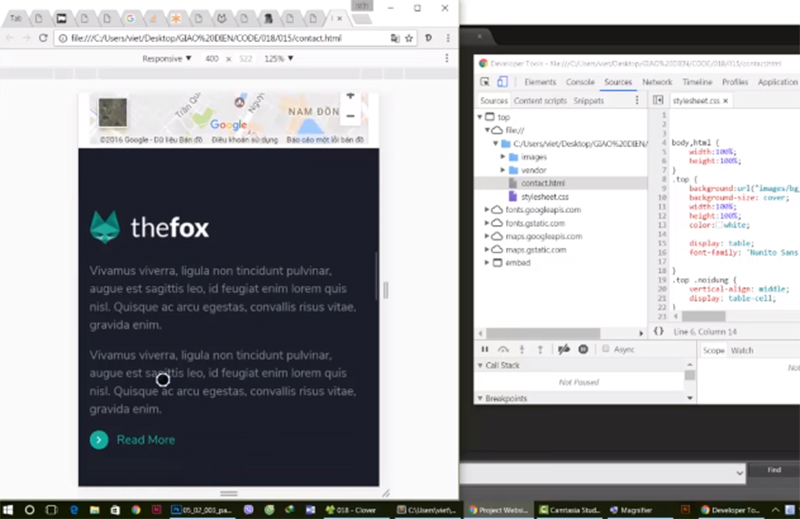Open the Responsive device dropdown
The image size is (800, 519).
pos(166,59)
